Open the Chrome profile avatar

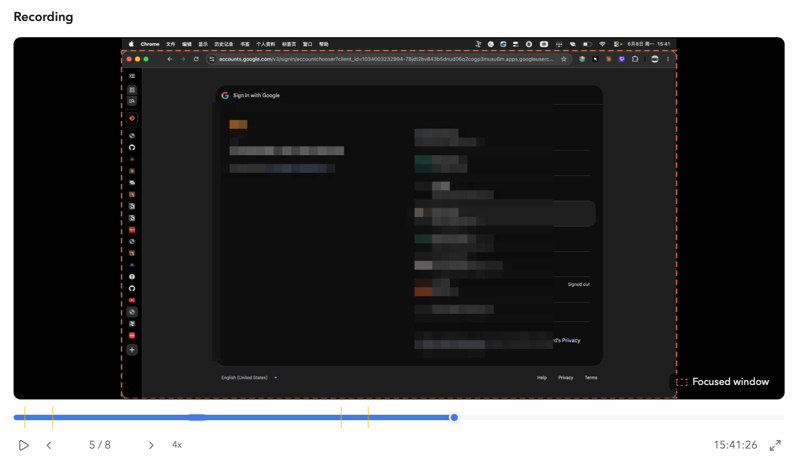pyautogui.click(x=655, y=59)
